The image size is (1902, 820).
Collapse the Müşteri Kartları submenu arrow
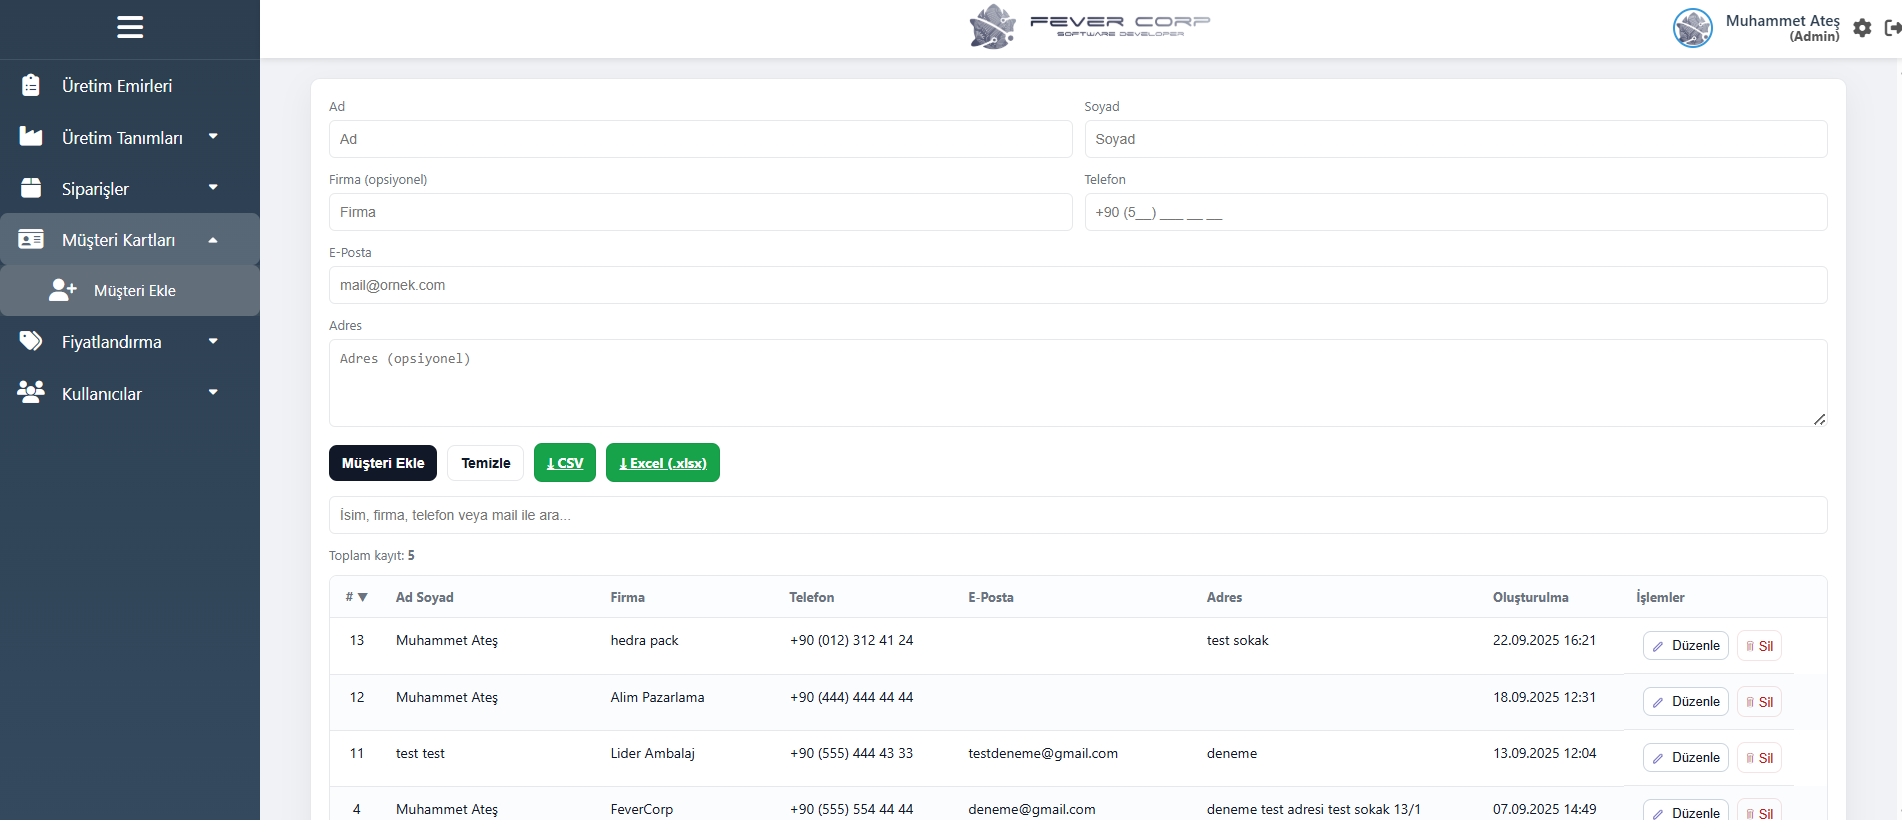(x=213, y=240)
